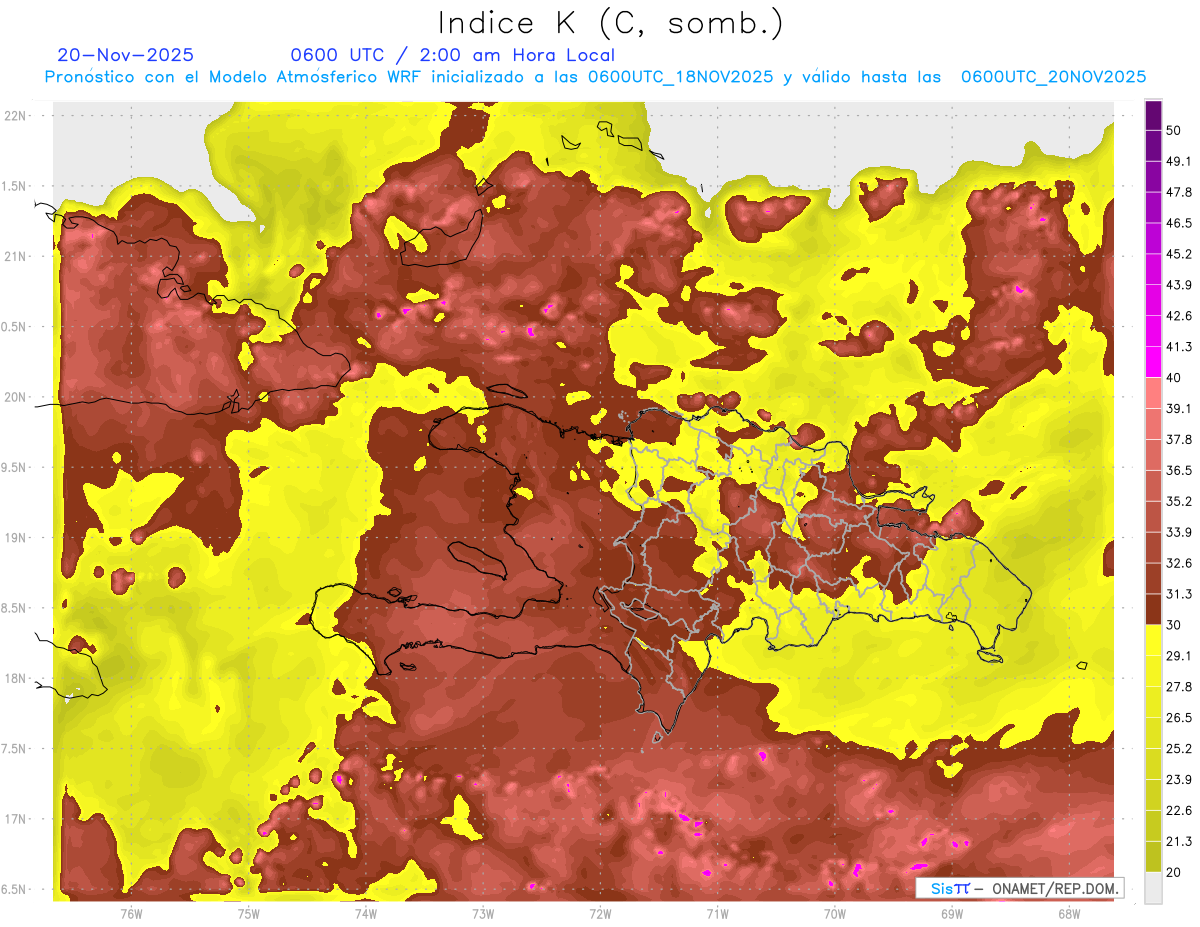Click "0600 UTC / 2:00 am Hora Local" text

pyautogui.click(x=452, y=56)
